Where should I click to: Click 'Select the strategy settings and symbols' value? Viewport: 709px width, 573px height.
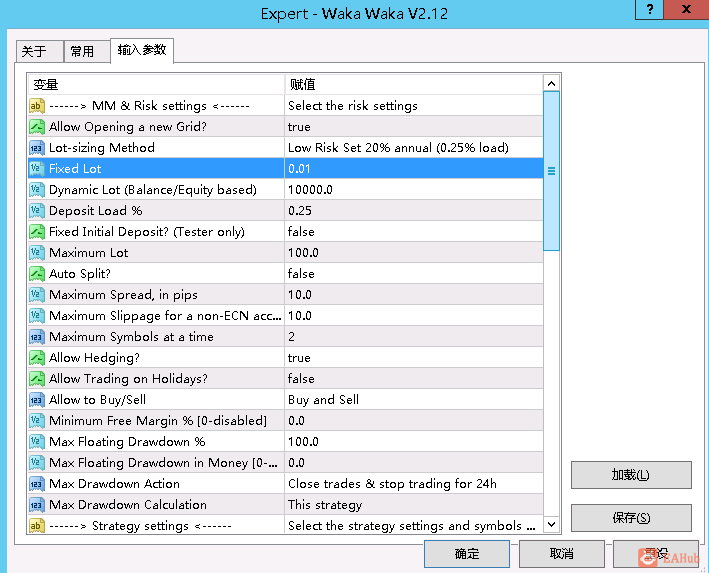[x=411, y=526]
